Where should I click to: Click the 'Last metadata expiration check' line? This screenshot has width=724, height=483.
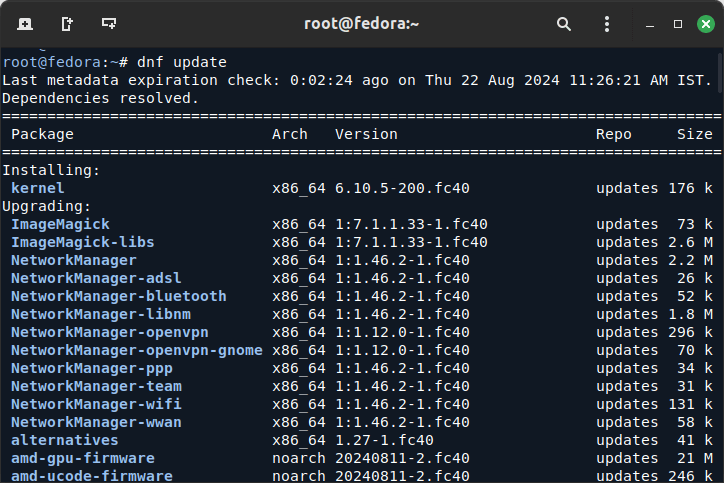click(x=357, y=80)
